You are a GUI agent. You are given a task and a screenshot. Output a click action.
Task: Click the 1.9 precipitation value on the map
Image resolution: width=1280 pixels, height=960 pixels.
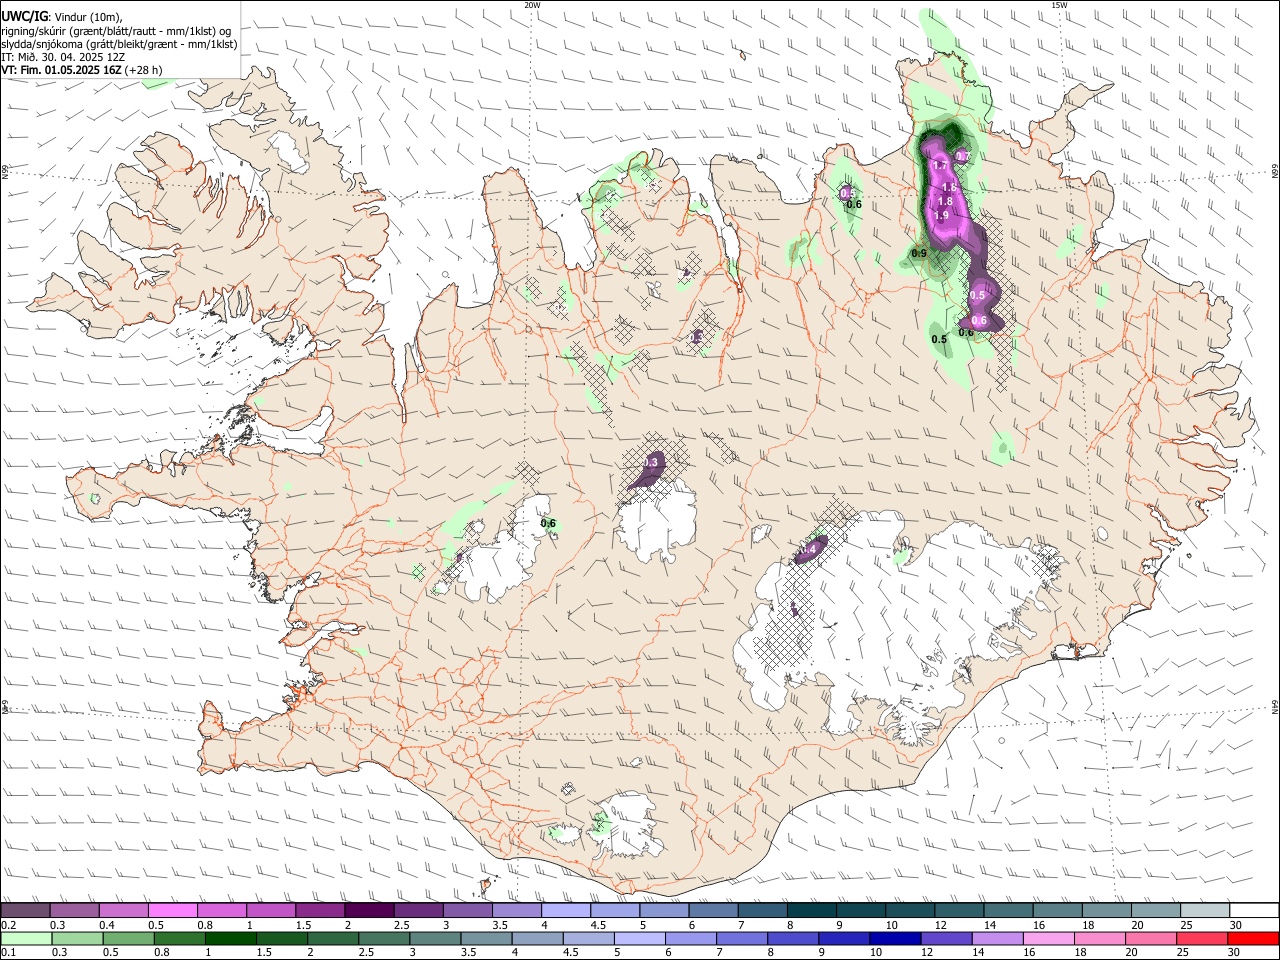click(x=941, y=215)
